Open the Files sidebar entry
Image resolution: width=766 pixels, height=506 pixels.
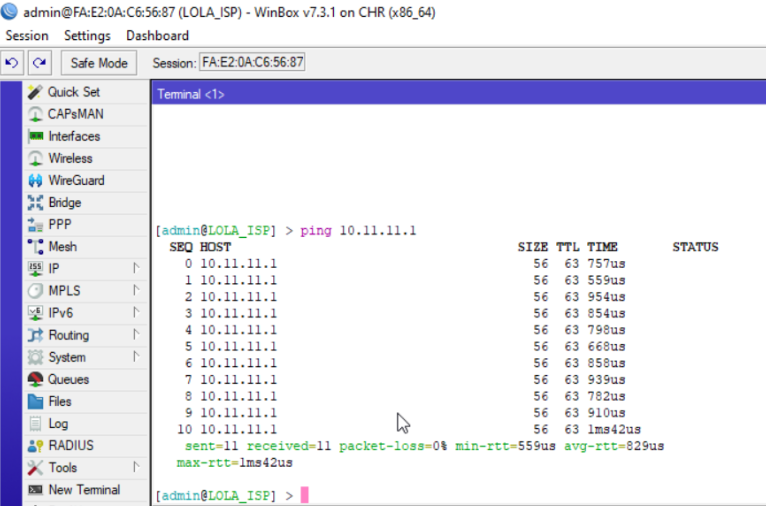point(36,401)
